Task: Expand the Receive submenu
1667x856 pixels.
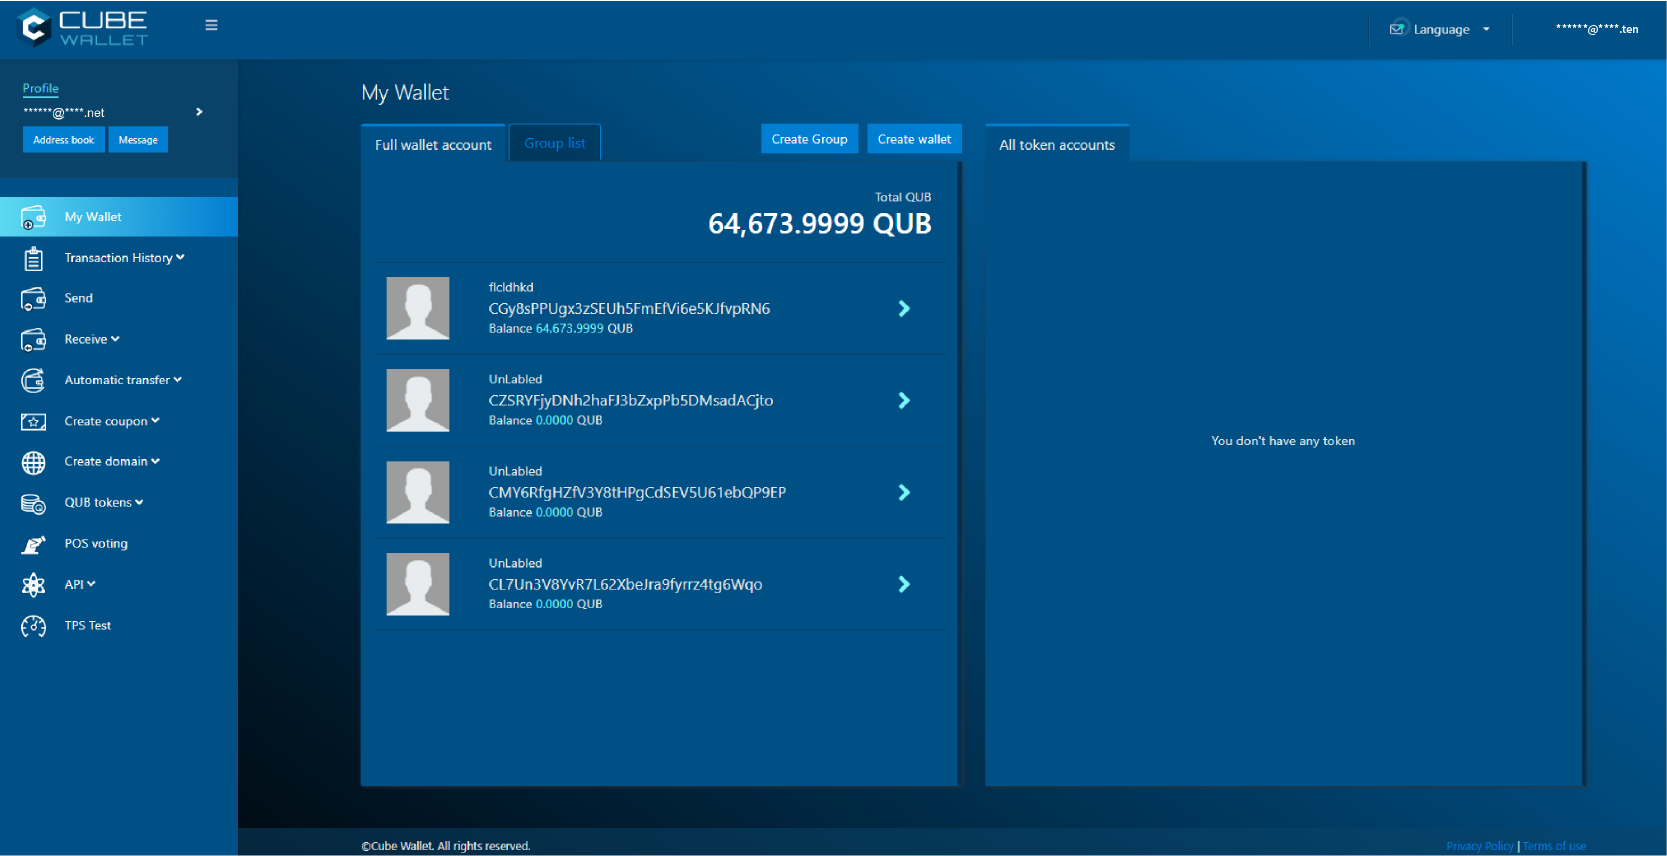Action: coord(92,340)
